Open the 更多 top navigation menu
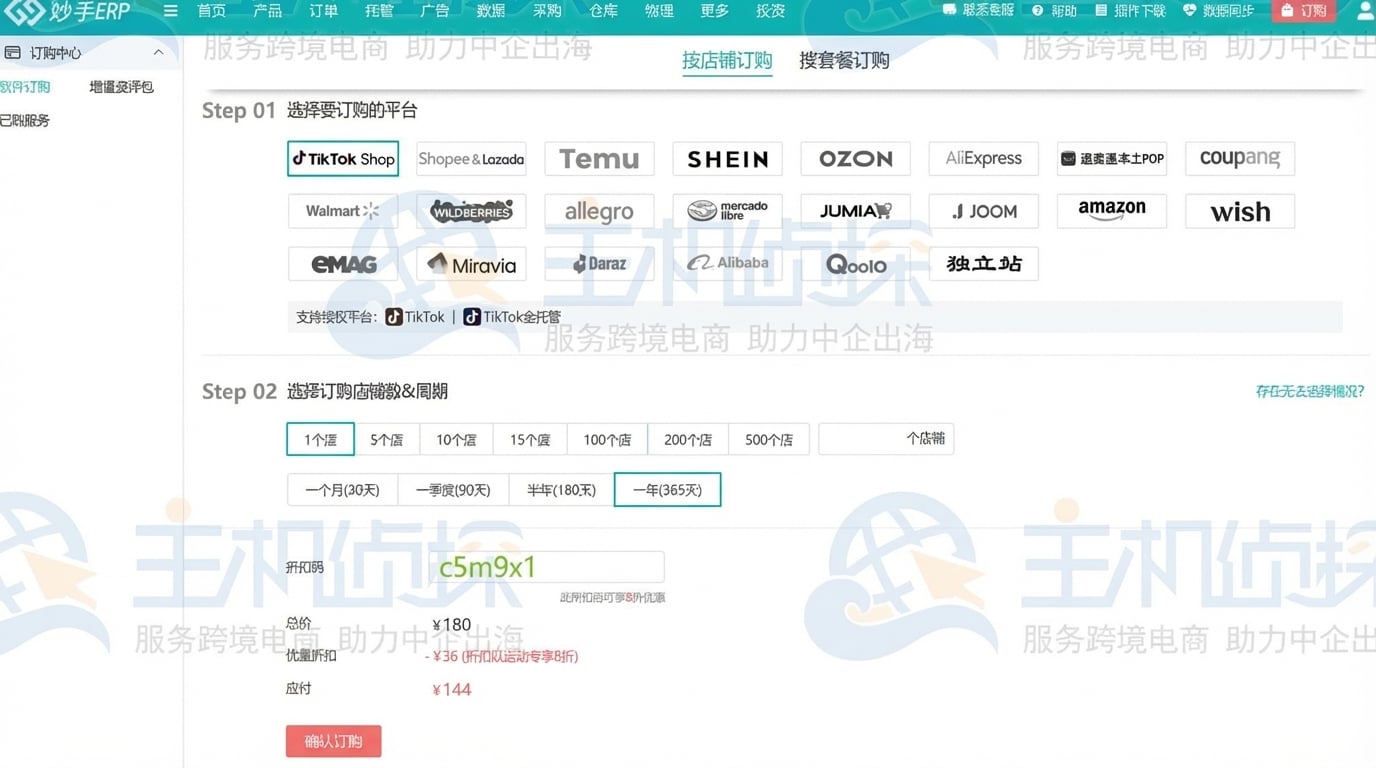Image resolution: width=1376 pixels, height=768 pixels. [714, 11]
